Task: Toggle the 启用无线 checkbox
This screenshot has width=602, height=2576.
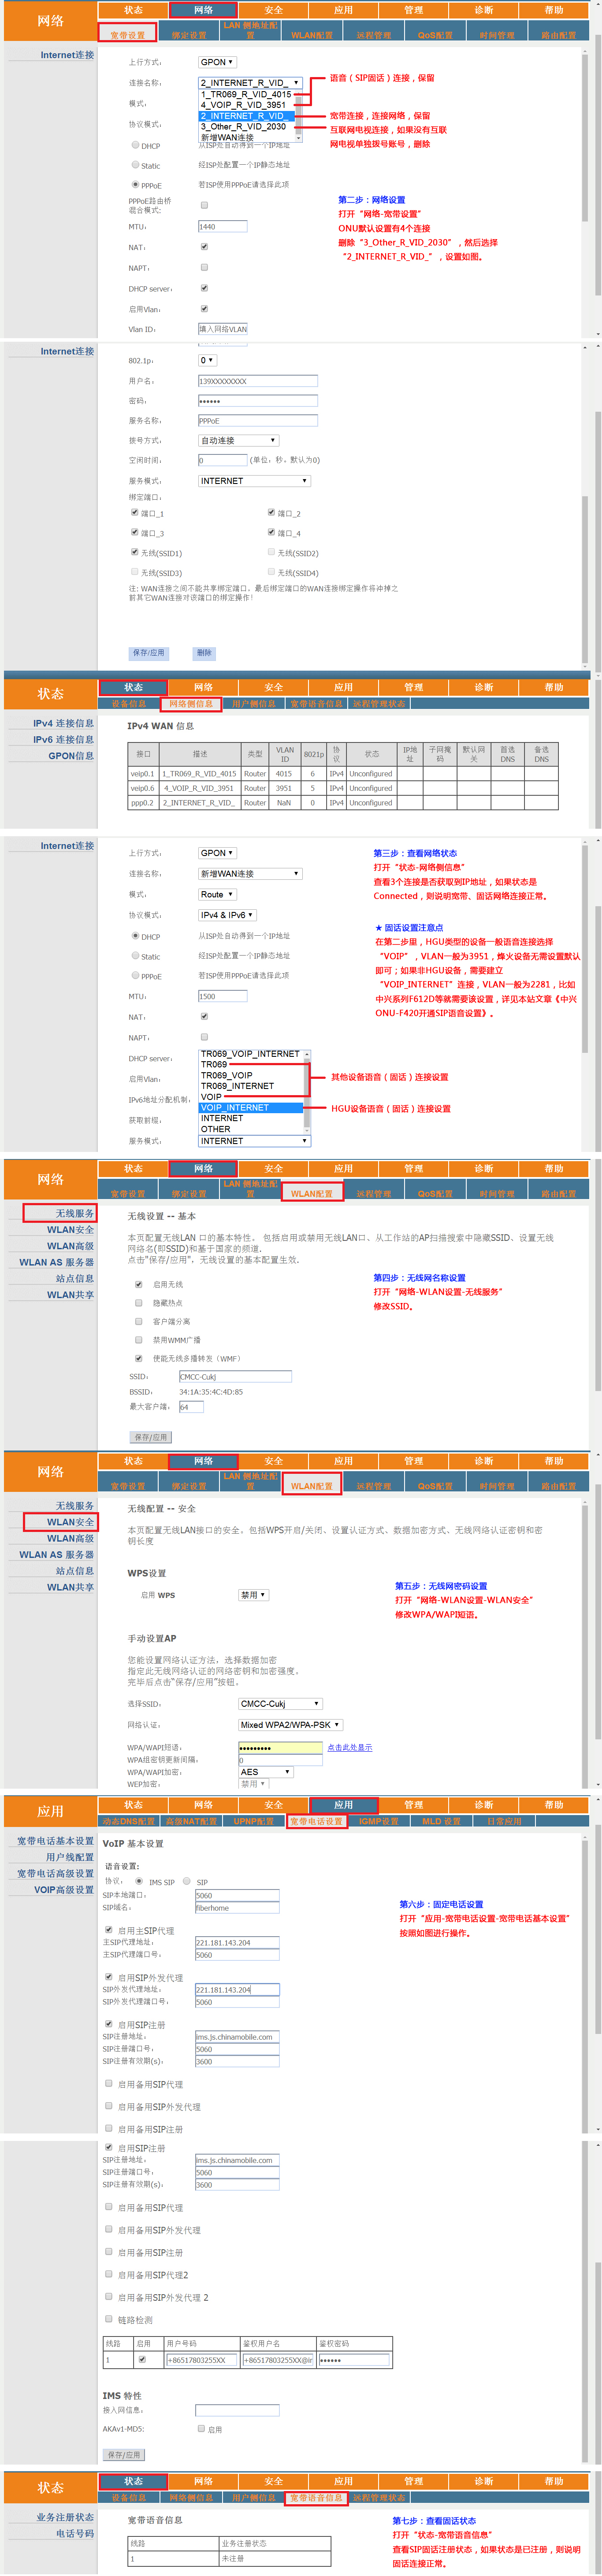Action: (x=139, y=1284)
